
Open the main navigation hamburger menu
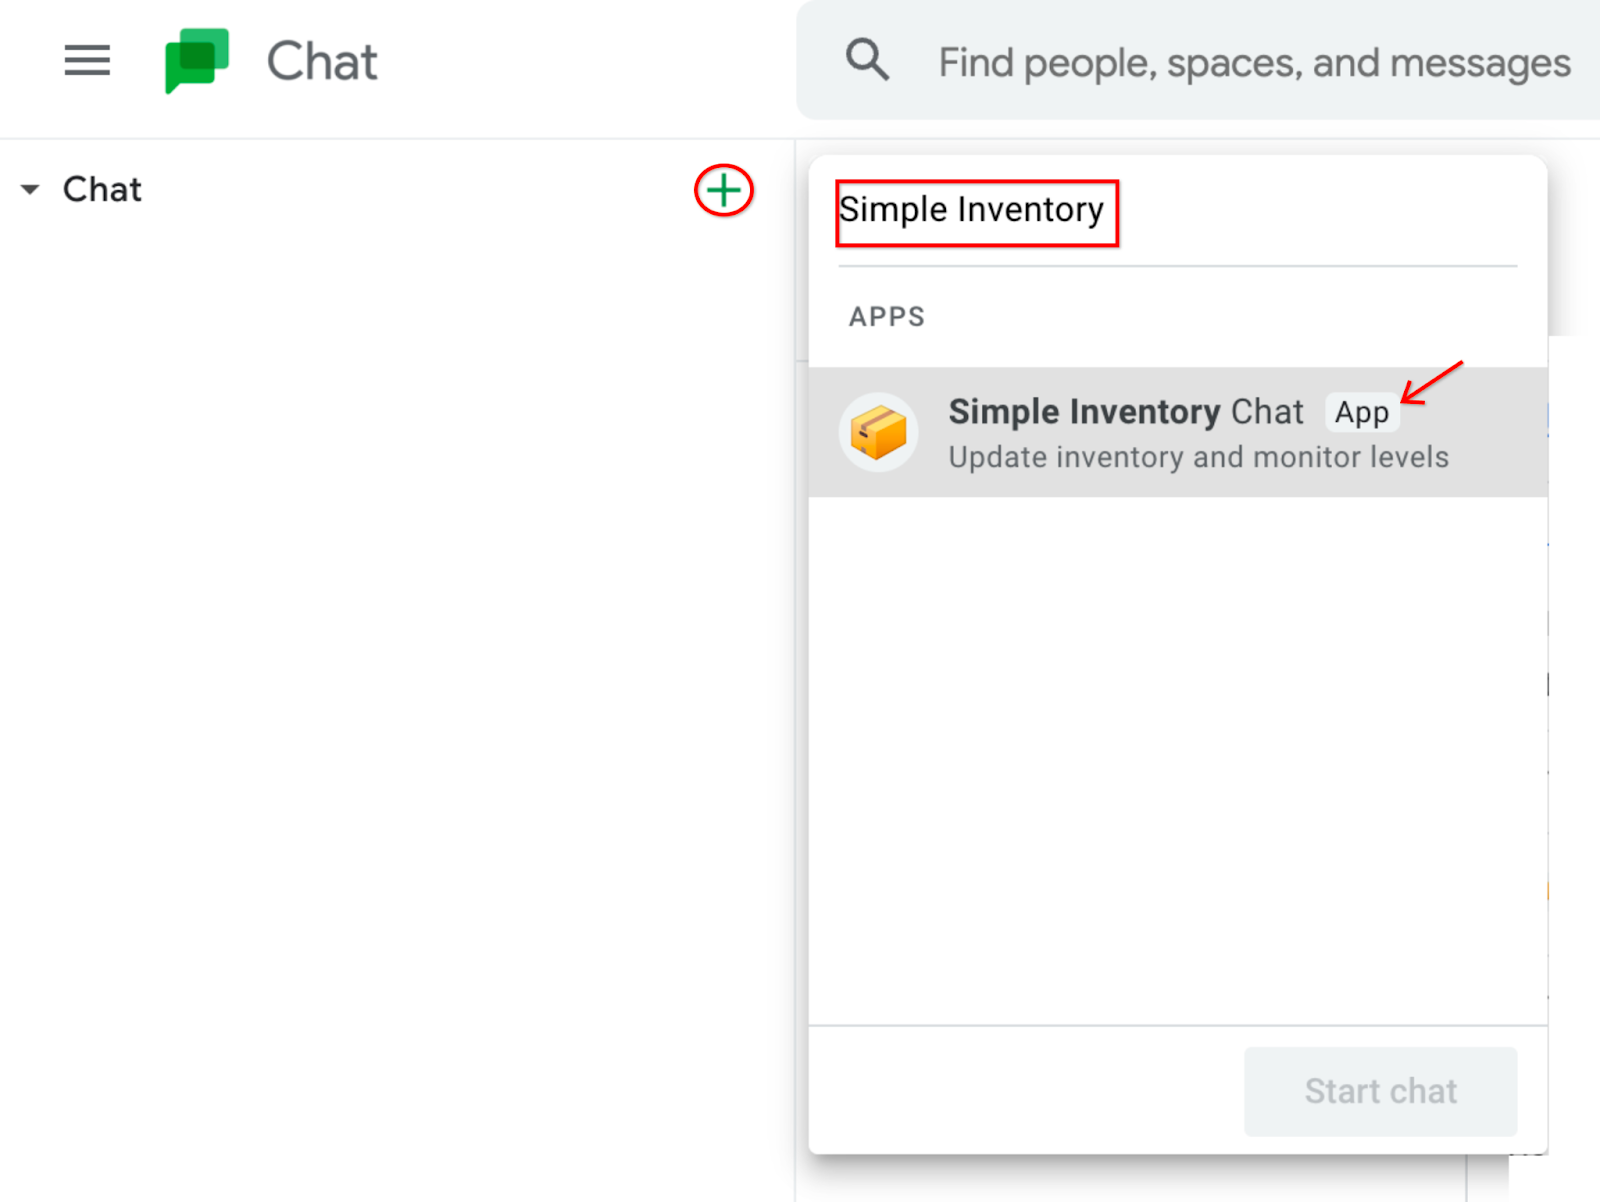point(87,61)
